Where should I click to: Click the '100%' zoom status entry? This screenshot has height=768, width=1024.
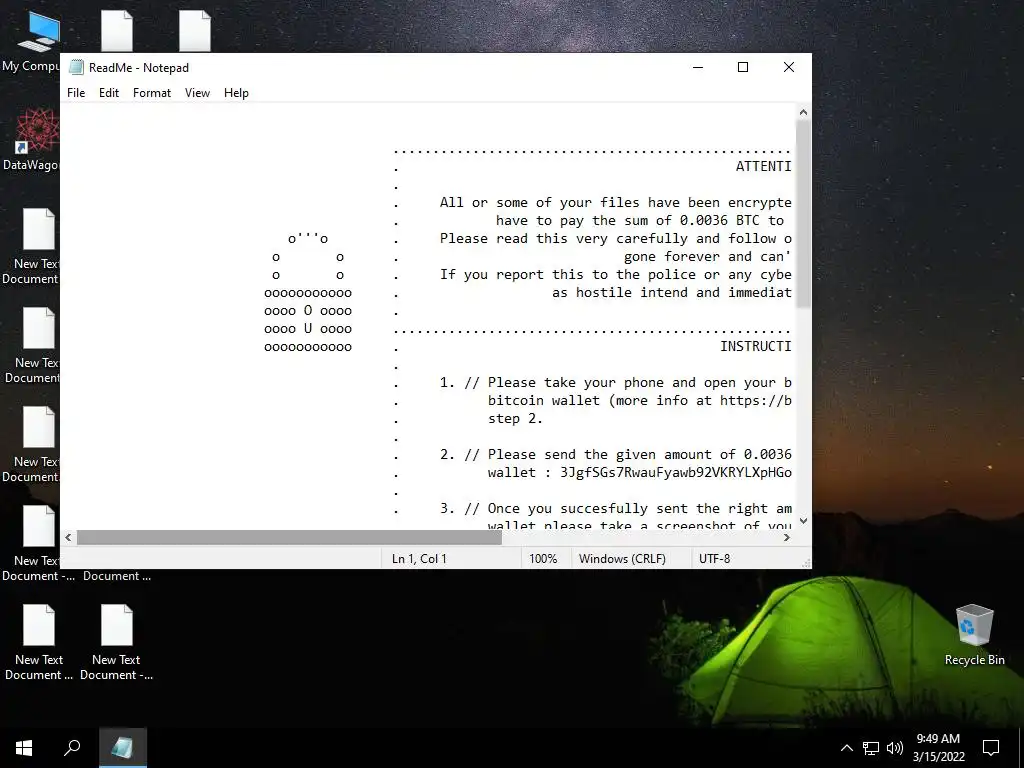click(x=543, y=559)
